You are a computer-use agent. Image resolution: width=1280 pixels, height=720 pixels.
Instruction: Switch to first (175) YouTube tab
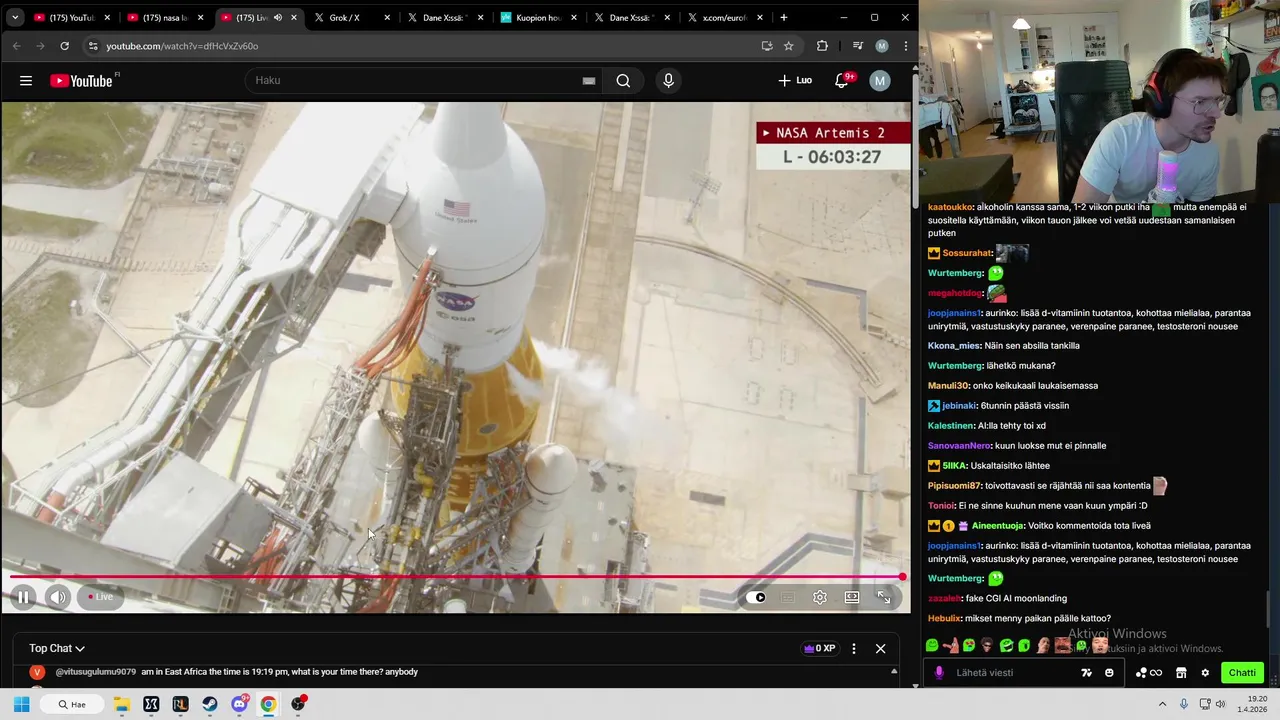70,18
